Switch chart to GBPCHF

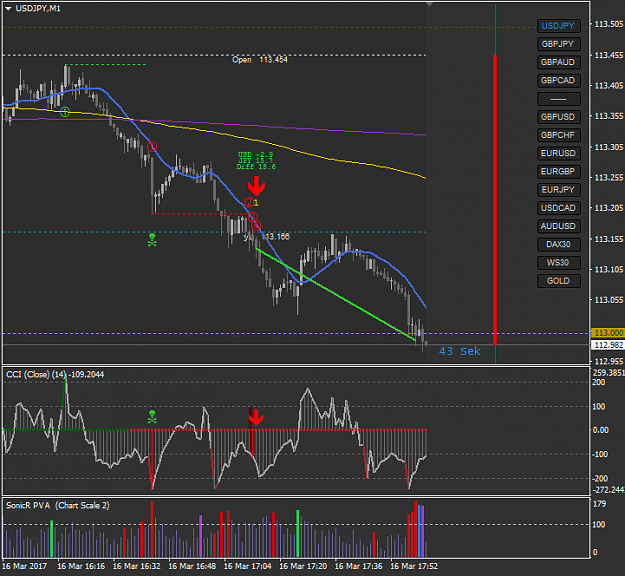click(558, 135)
